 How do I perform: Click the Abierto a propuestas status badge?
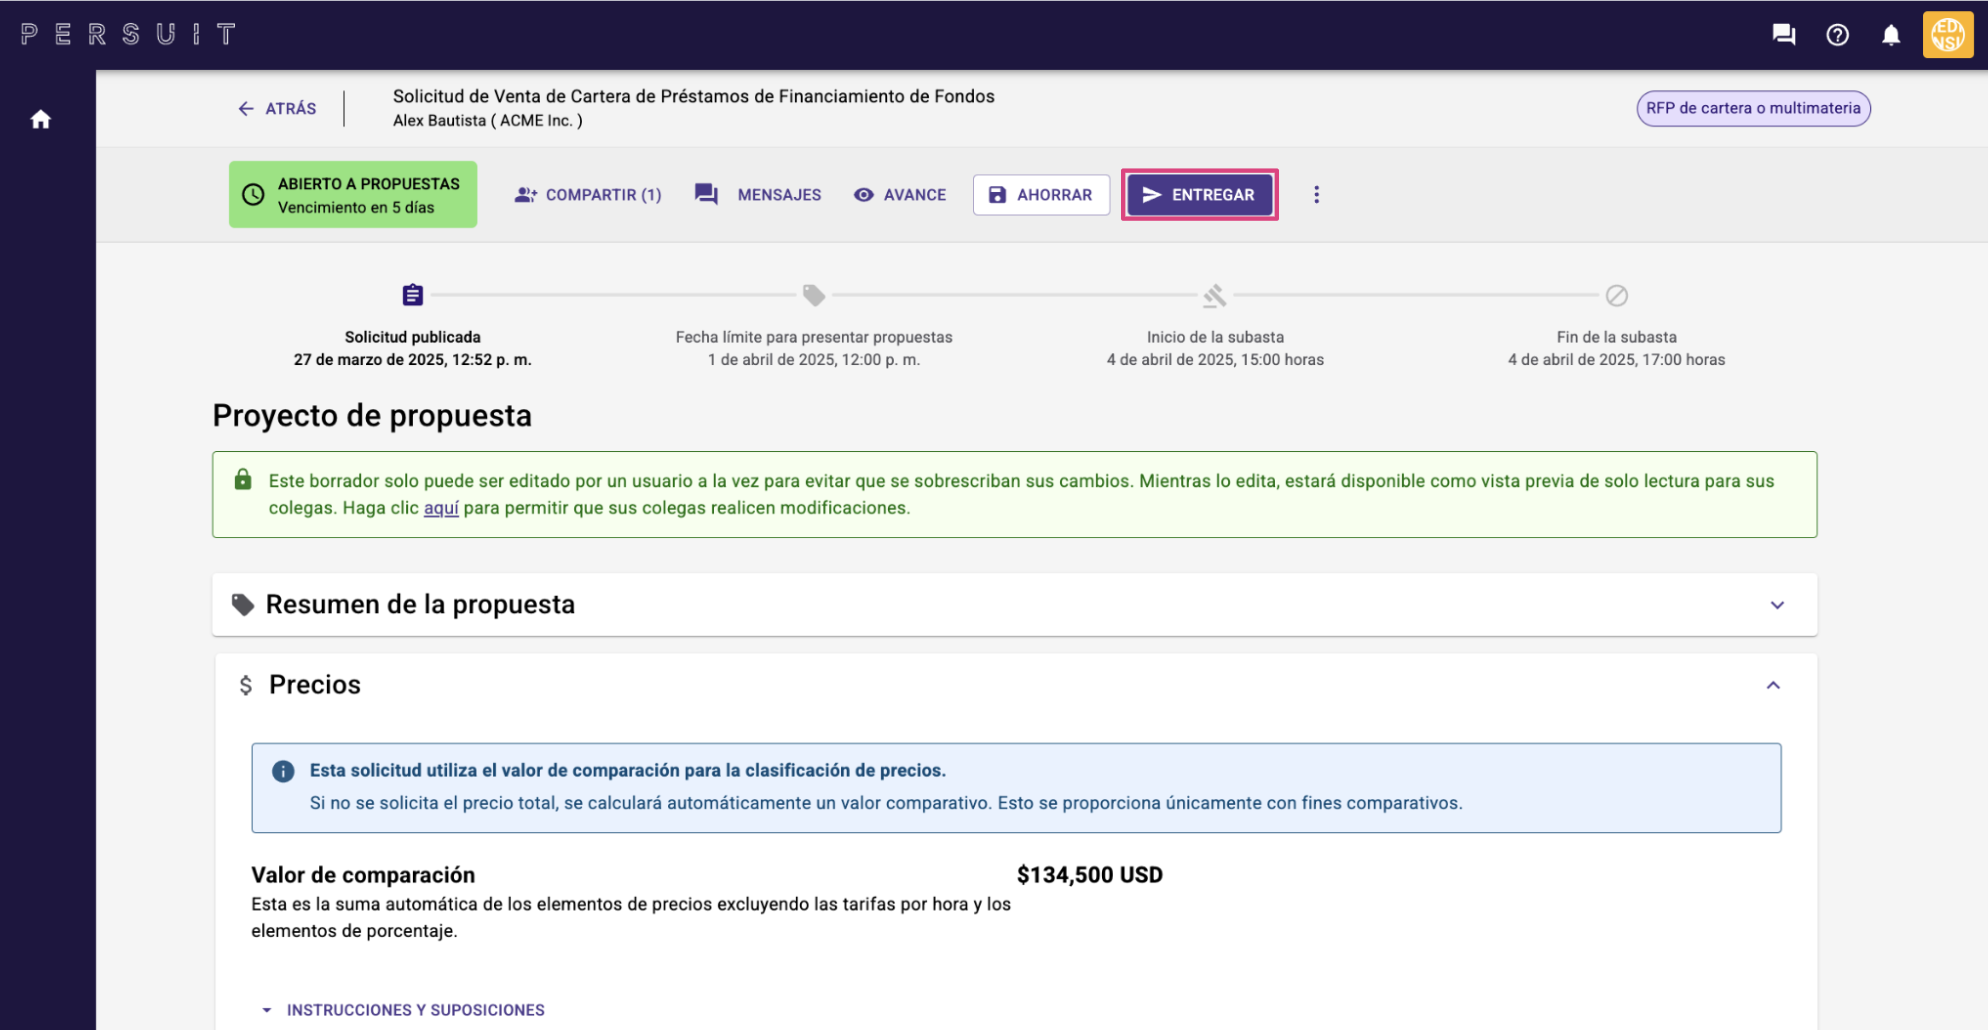coord(353,194)
